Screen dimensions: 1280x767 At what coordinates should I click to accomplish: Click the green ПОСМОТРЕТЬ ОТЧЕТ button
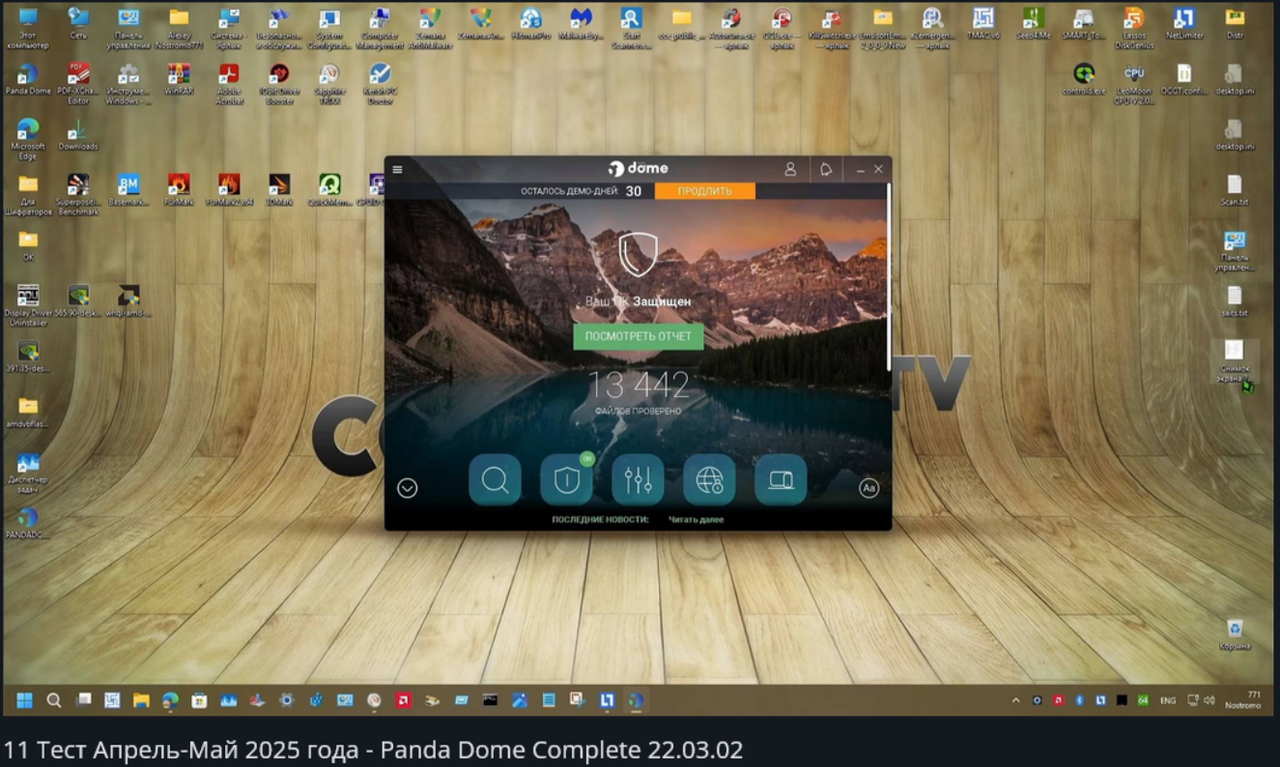[638, 336]
